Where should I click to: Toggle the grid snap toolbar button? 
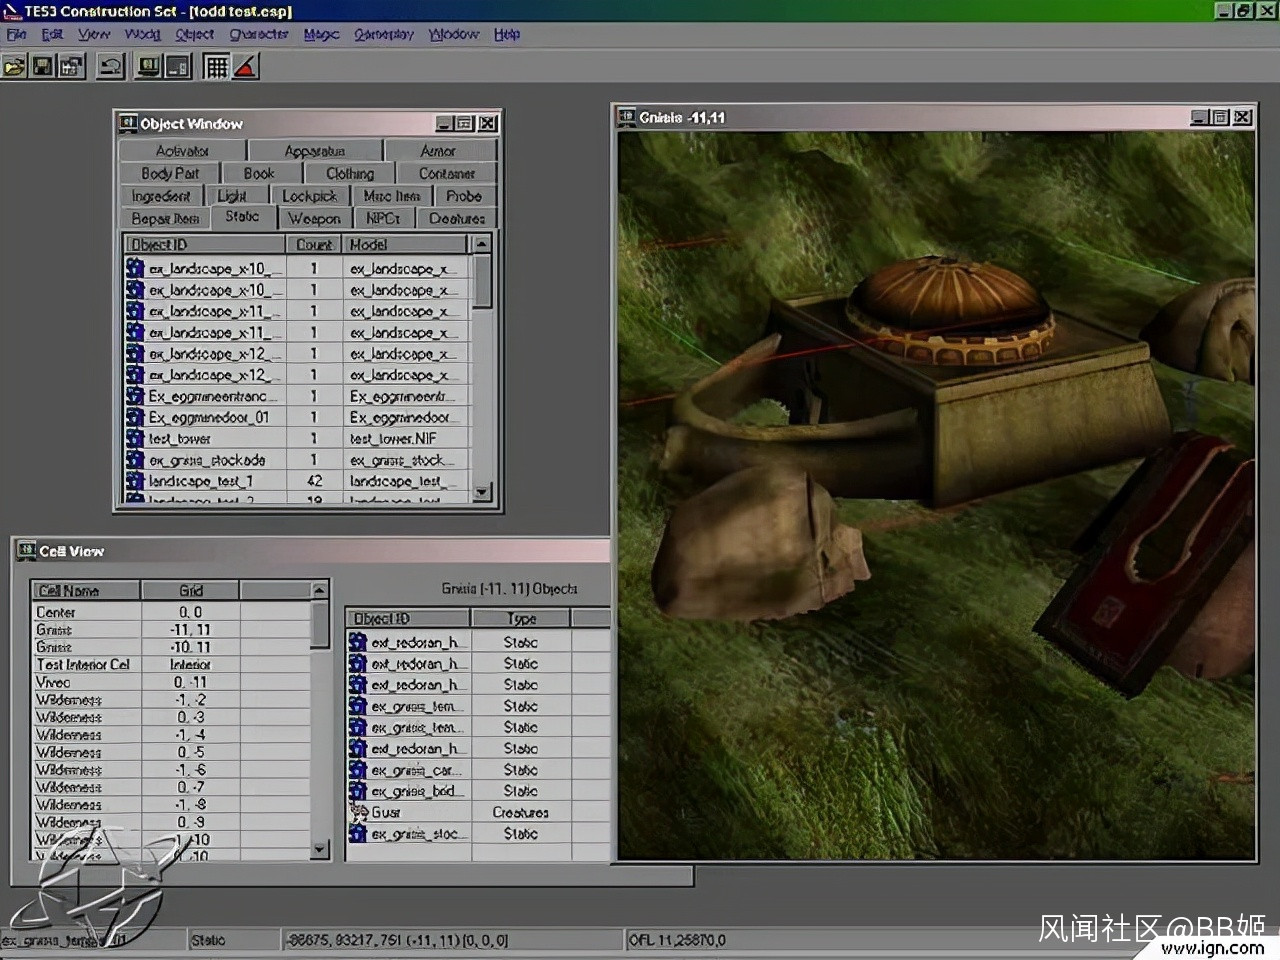point(216,67)
